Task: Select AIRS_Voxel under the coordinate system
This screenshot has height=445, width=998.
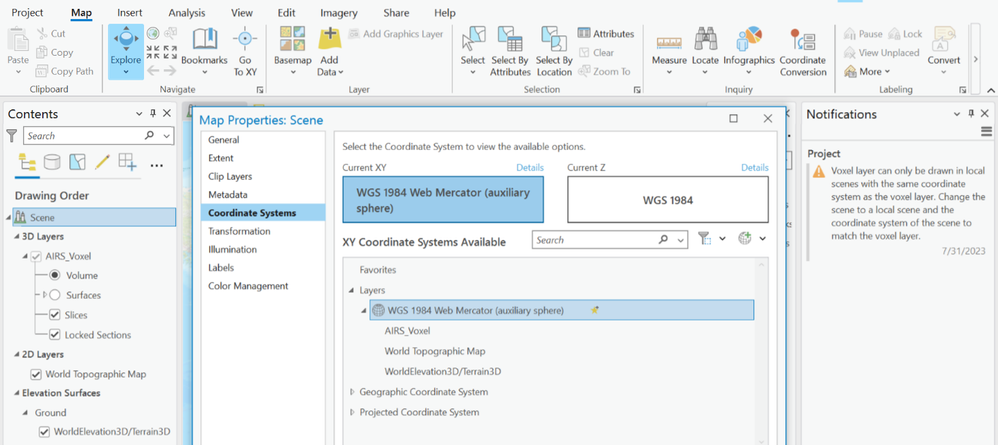Action: pyautogui.click(x=407, y=331)
